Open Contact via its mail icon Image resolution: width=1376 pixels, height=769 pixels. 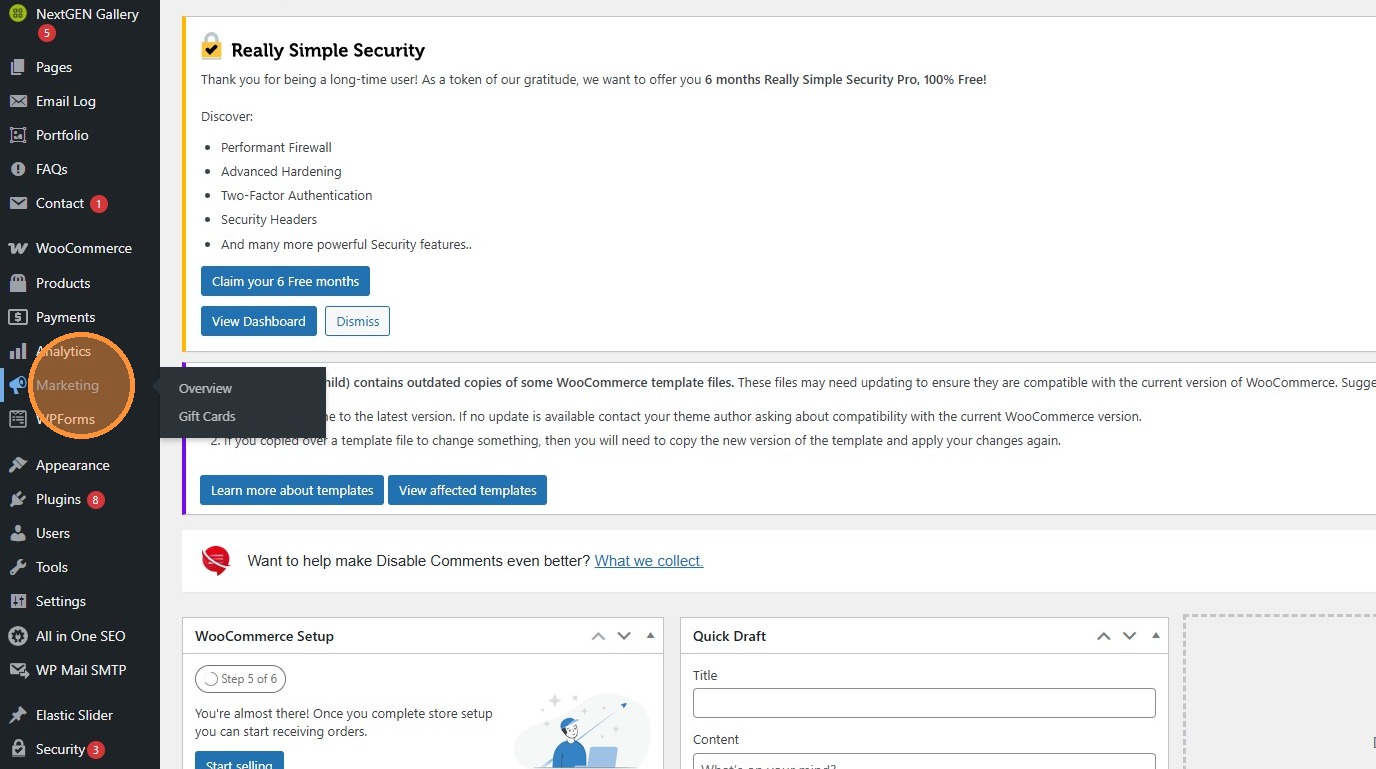pos(17,203)
